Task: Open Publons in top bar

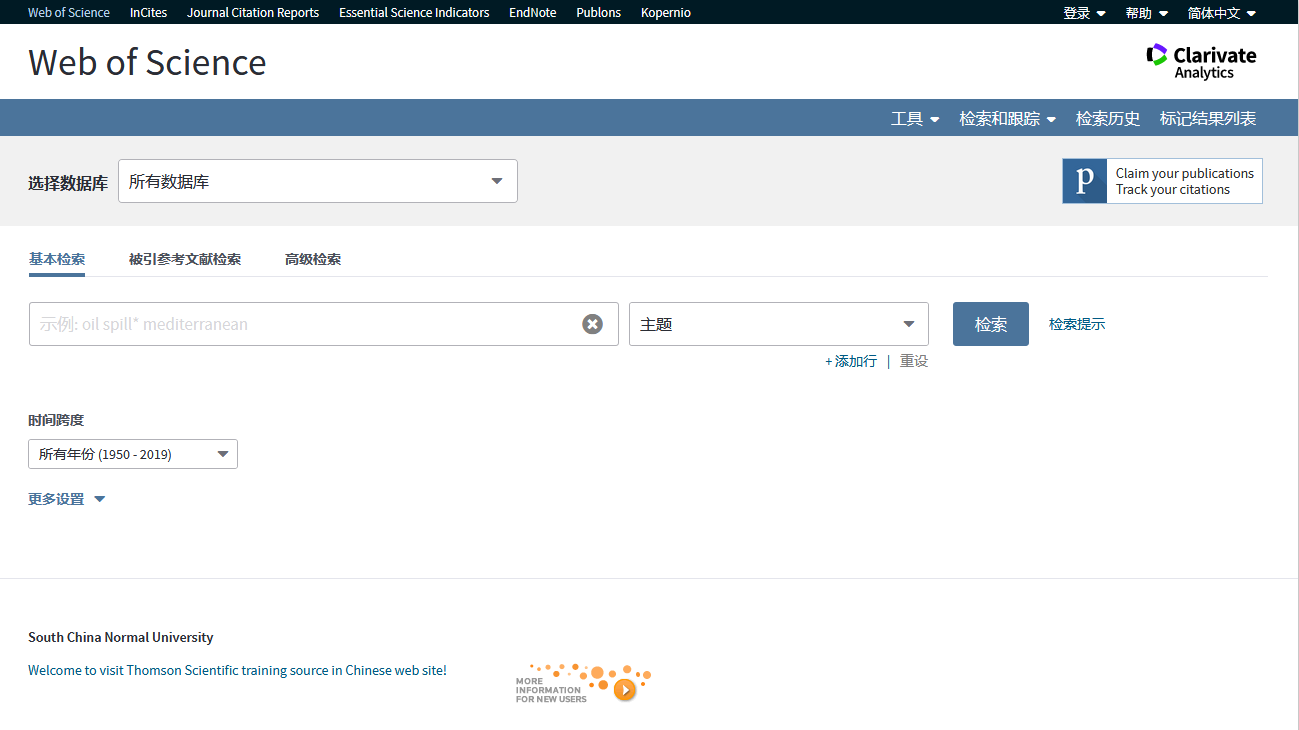Action: (599, 13)
